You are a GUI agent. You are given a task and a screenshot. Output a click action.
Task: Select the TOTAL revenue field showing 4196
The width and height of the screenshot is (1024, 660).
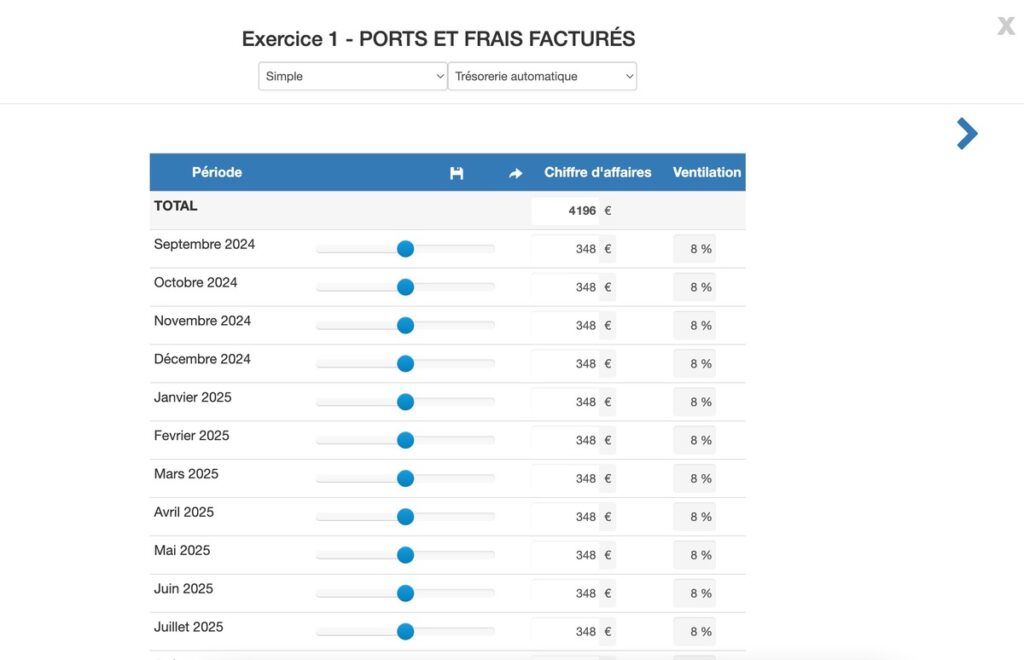pyautogui.click(x=565, y=211)
